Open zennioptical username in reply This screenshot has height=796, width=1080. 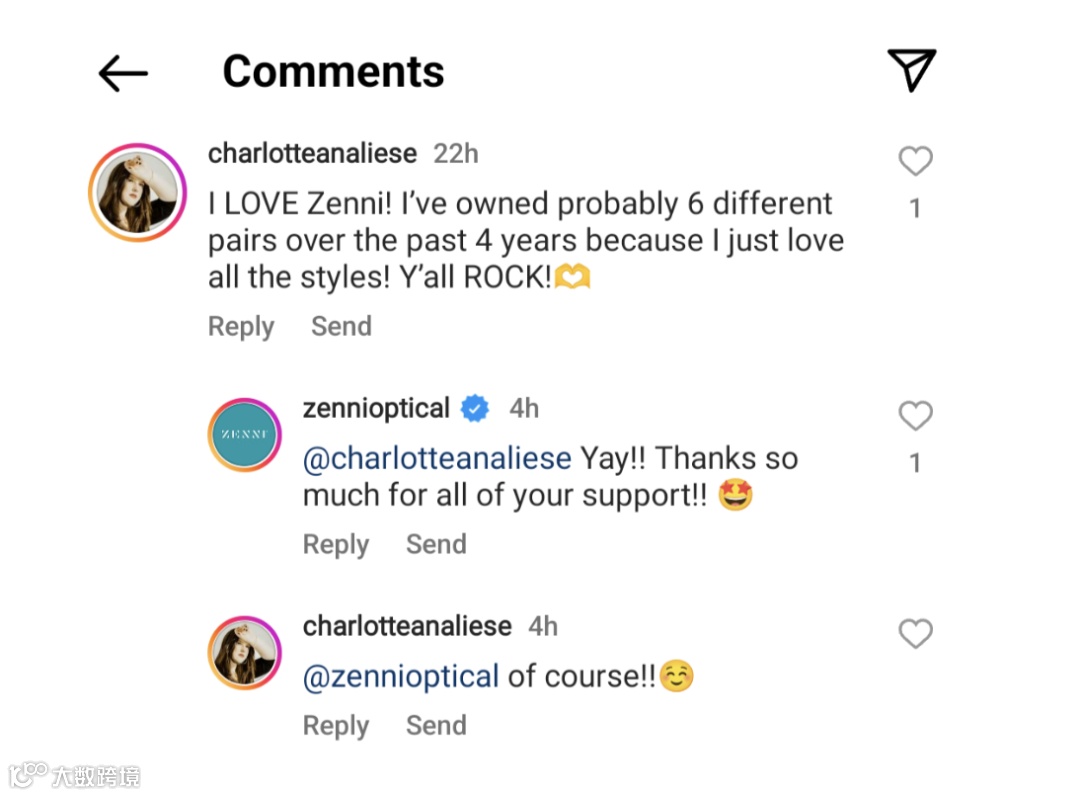click(x=376, y=409)
